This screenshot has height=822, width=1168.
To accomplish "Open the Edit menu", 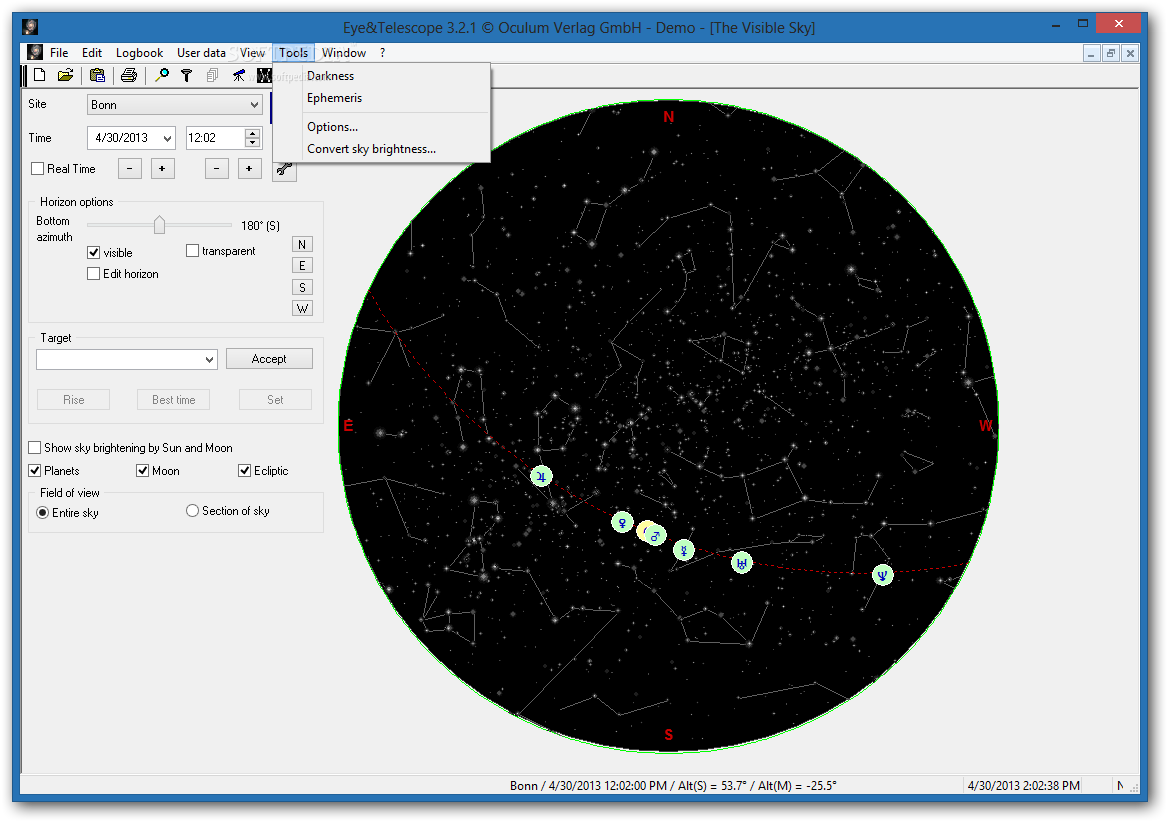I will coord(92,53).
